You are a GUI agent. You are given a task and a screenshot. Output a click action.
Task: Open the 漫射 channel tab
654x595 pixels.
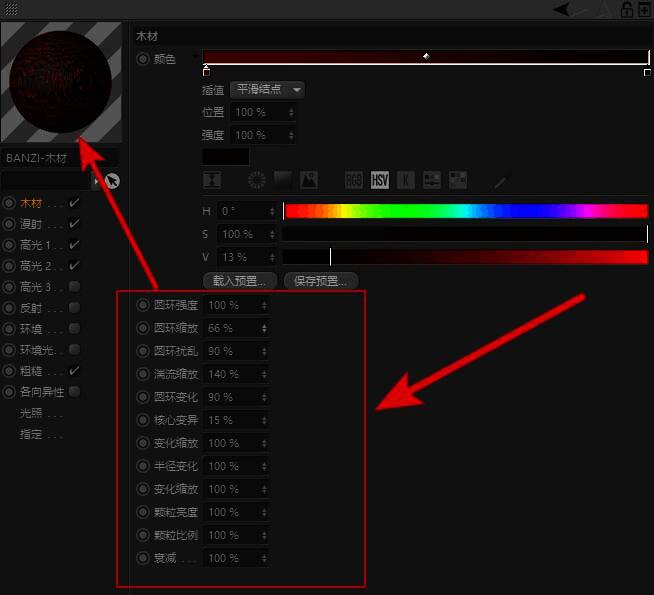pos(31,224)
